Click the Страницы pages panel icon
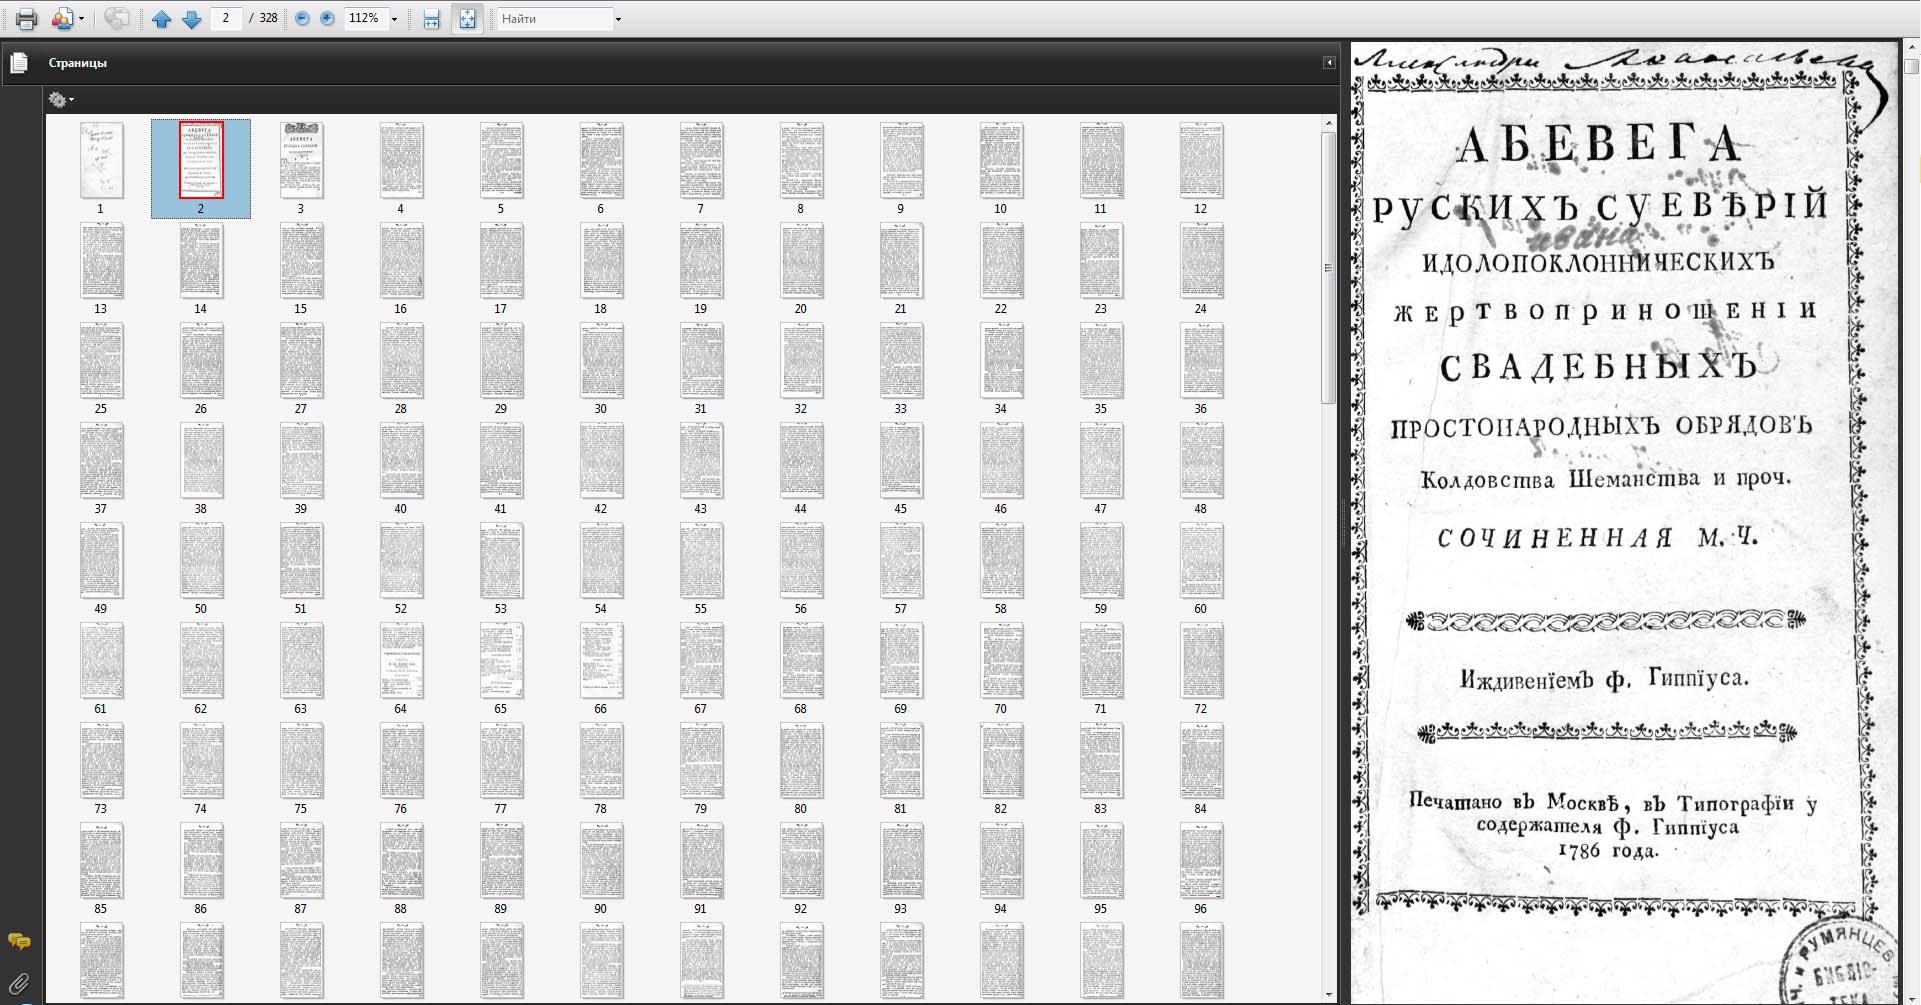 point(19,63)
